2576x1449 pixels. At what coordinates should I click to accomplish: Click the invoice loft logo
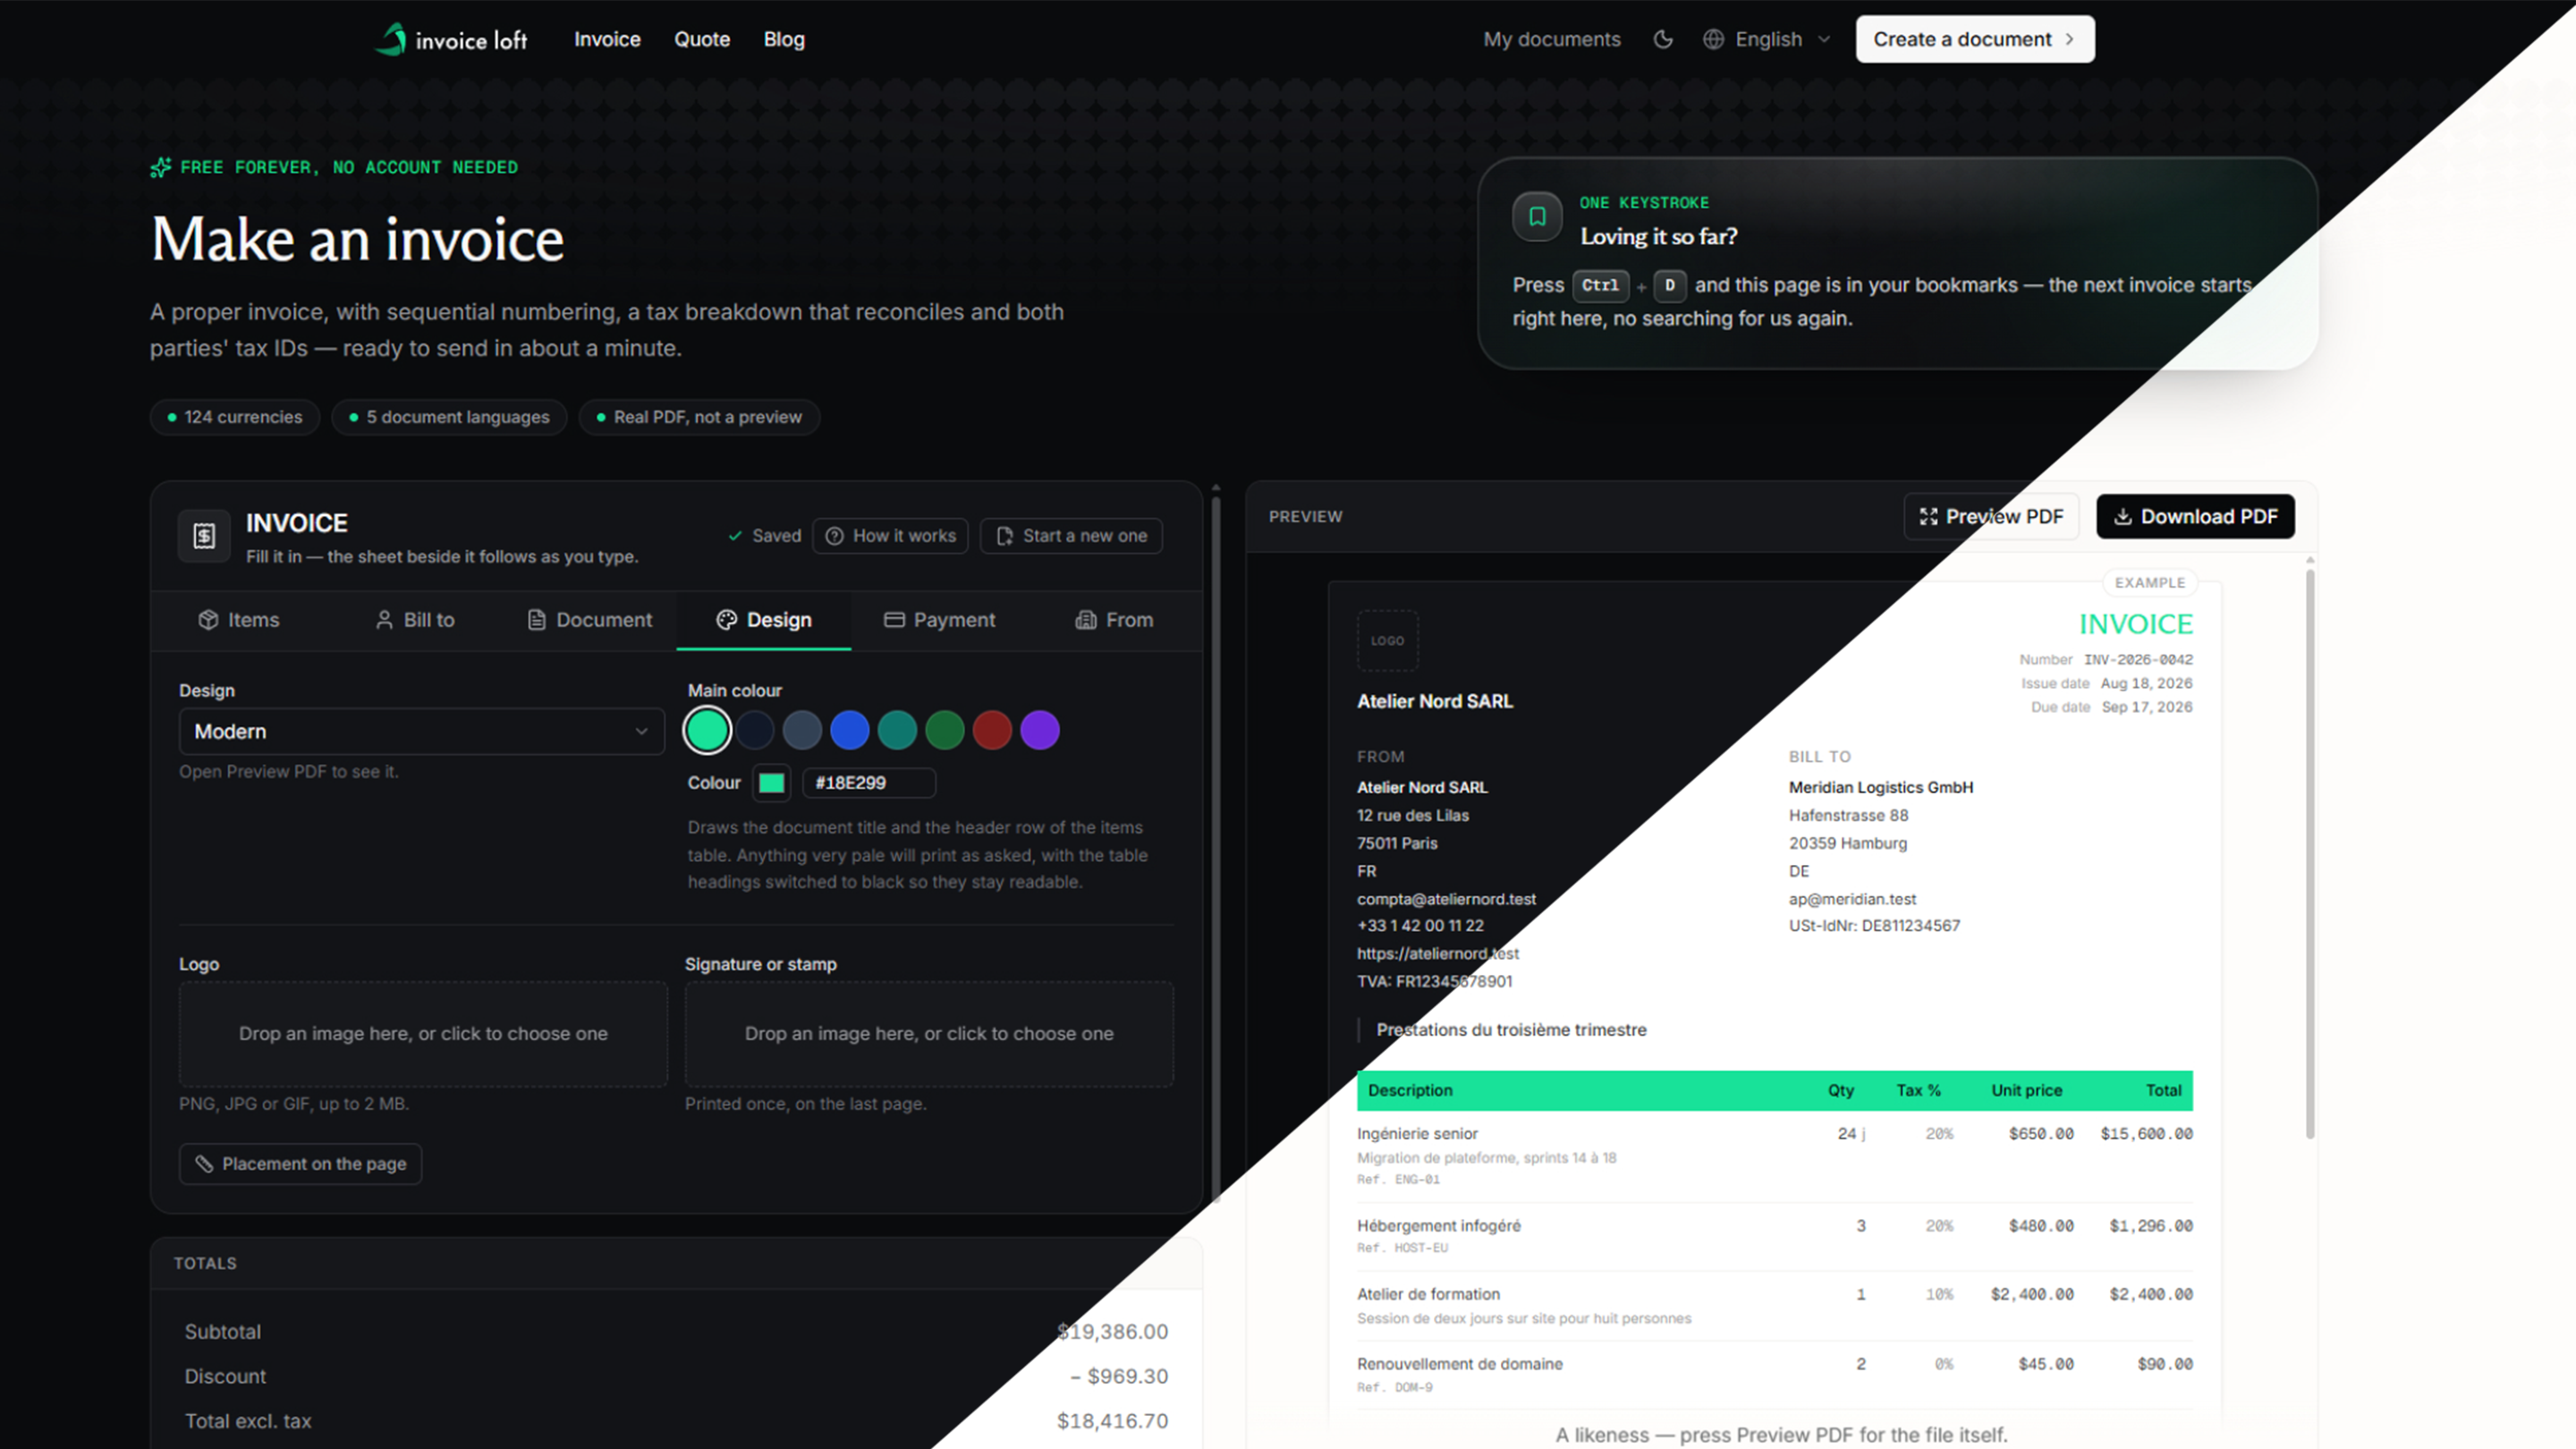(451, 39)
